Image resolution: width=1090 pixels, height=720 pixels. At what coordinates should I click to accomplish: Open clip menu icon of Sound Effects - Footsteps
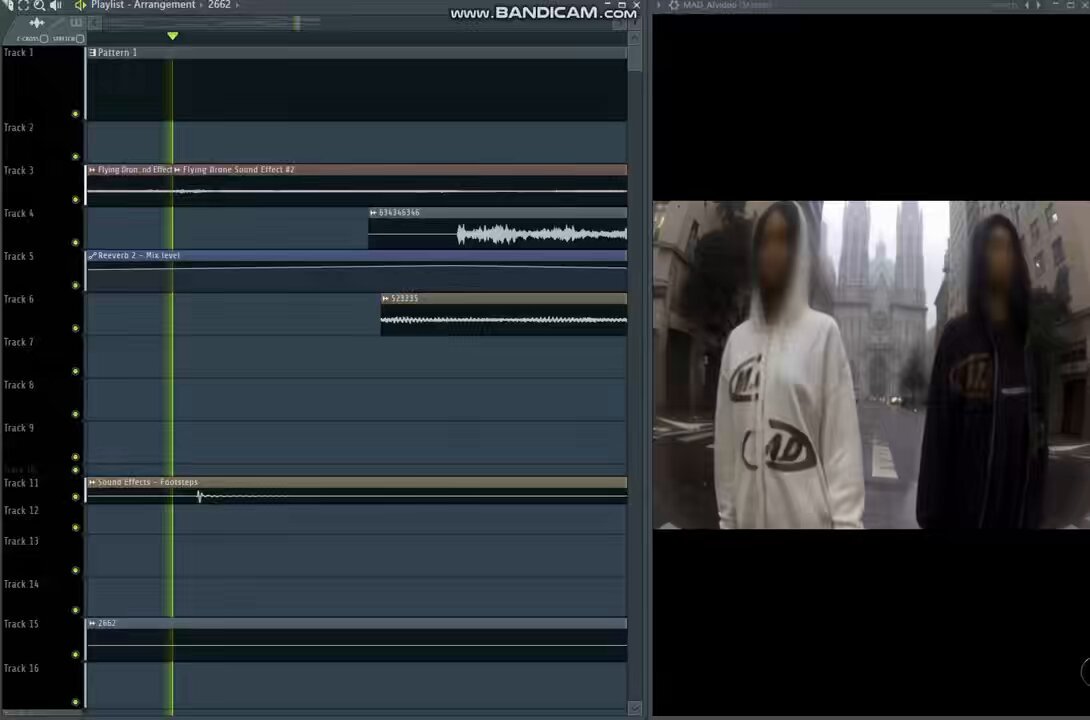pos(92,482)
